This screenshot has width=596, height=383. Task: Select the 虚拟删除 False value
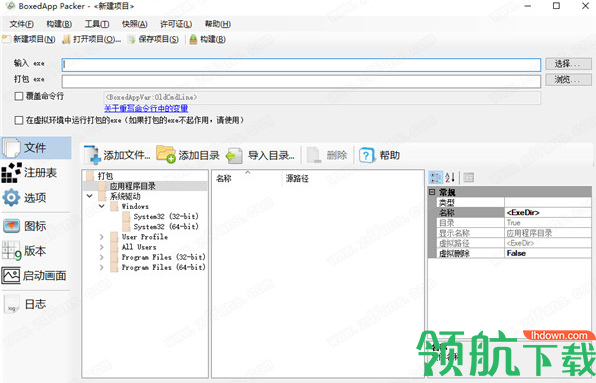pos(547,253)
